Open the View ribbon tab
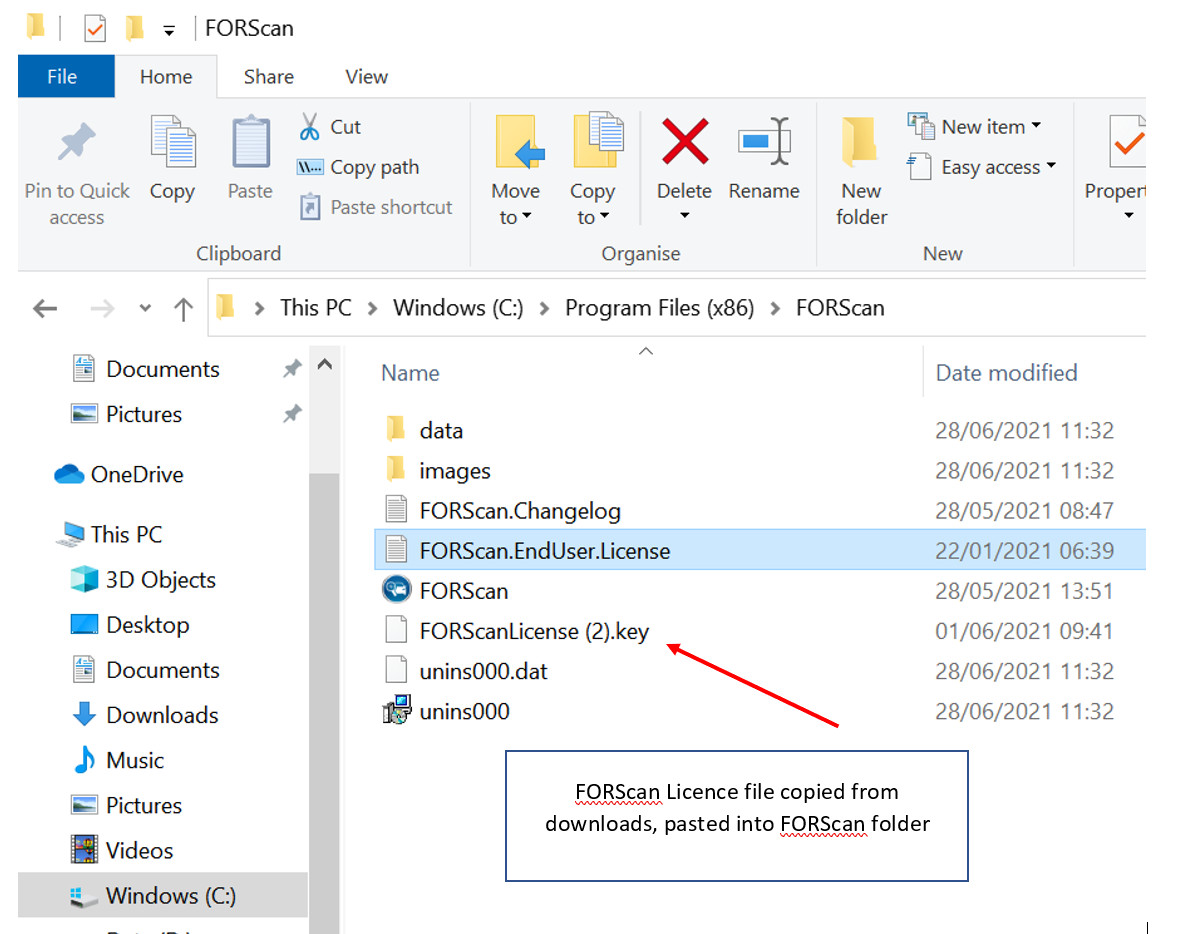The width and height of the screenshot is (1179, 934). point(366,77)
